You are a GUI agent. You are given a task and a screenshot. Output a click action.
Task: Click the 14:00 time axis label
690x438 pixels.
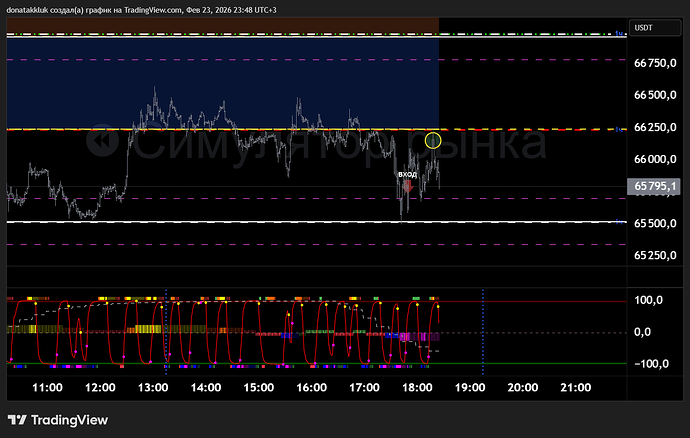coord(206,387)
